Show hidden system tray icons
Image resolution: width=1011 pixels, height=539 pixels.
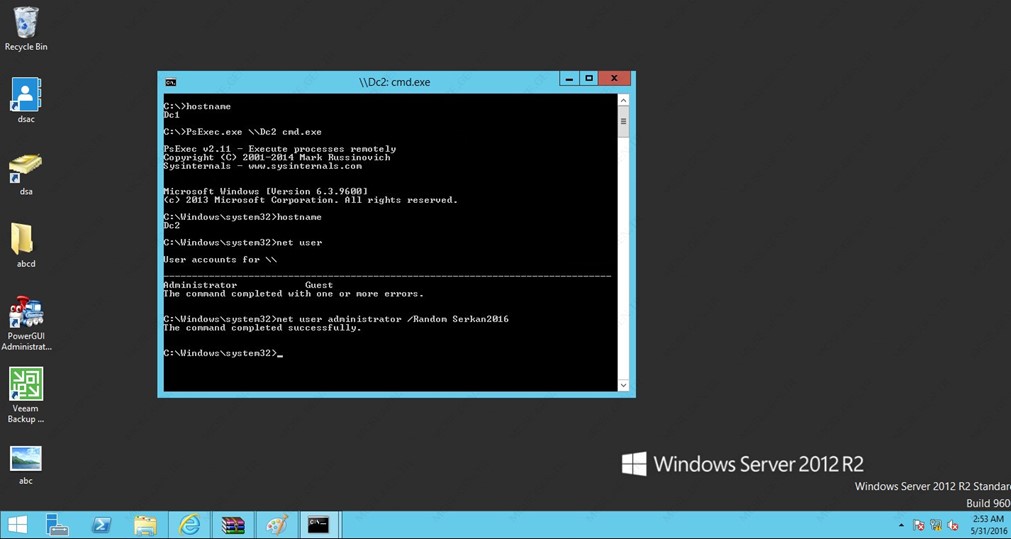(x=901, y=525)
